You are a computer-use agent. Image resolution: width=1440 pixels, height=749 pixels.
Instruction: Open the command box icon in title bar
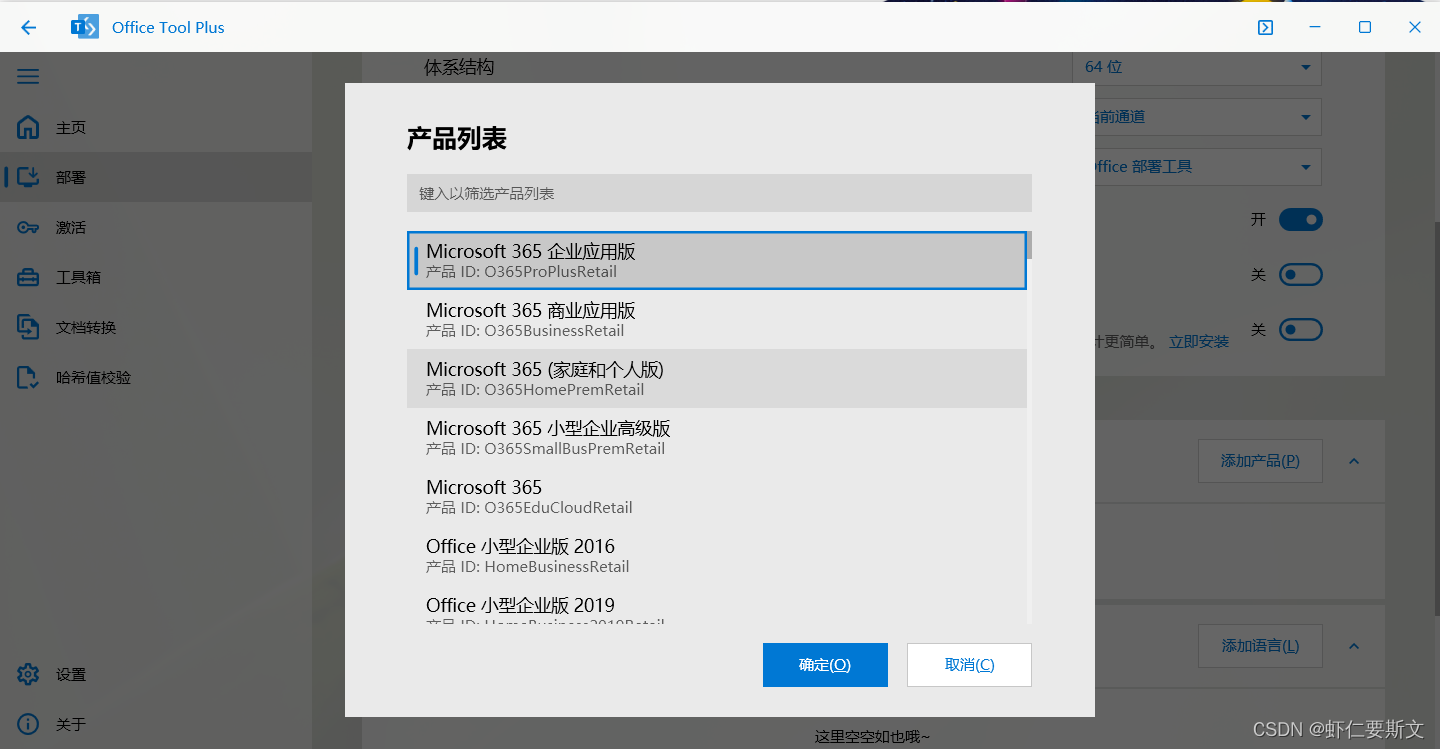[x=1266, y=27]
